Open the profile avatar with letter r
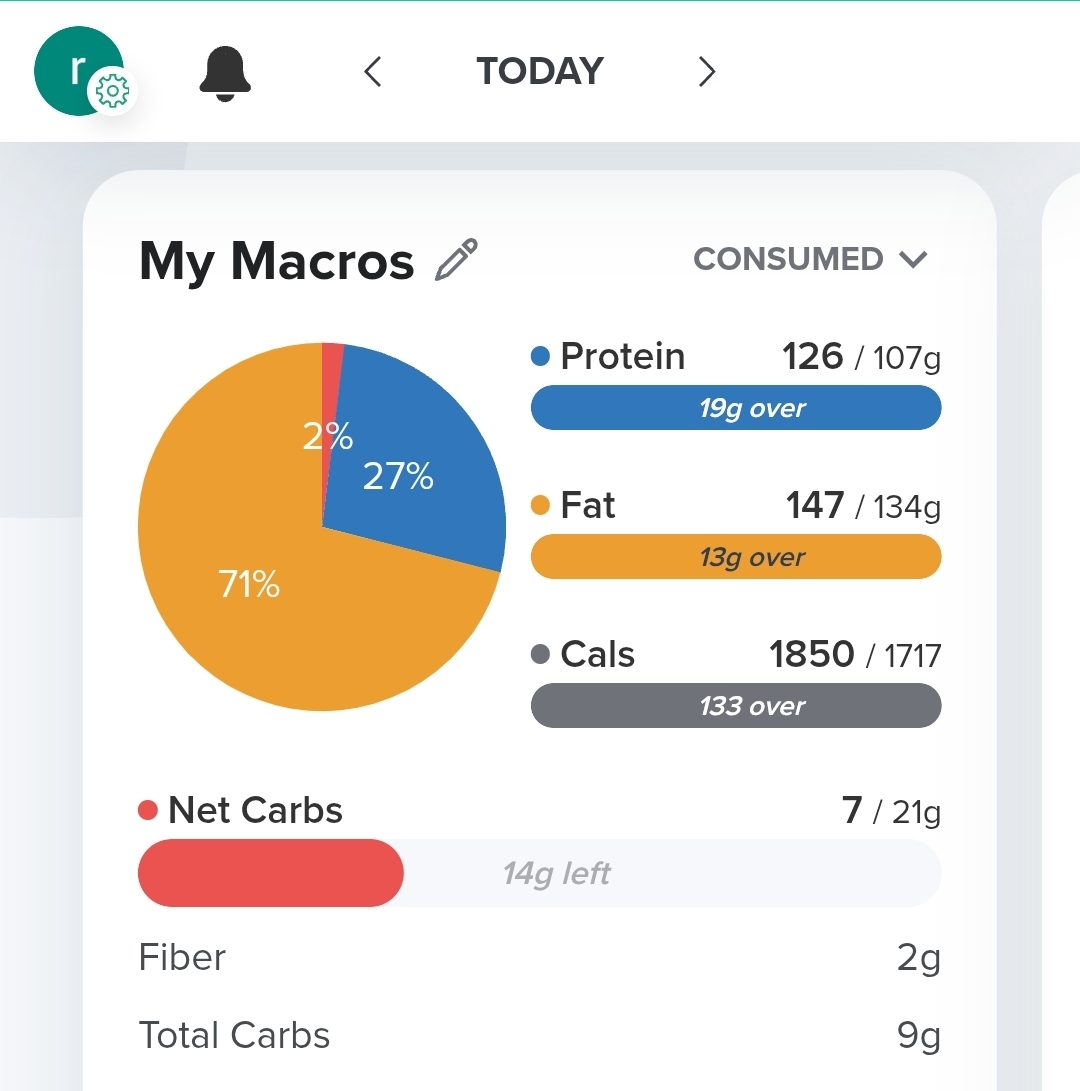This screenshot has height=1091, width=1080. click(x=72, y=68)
